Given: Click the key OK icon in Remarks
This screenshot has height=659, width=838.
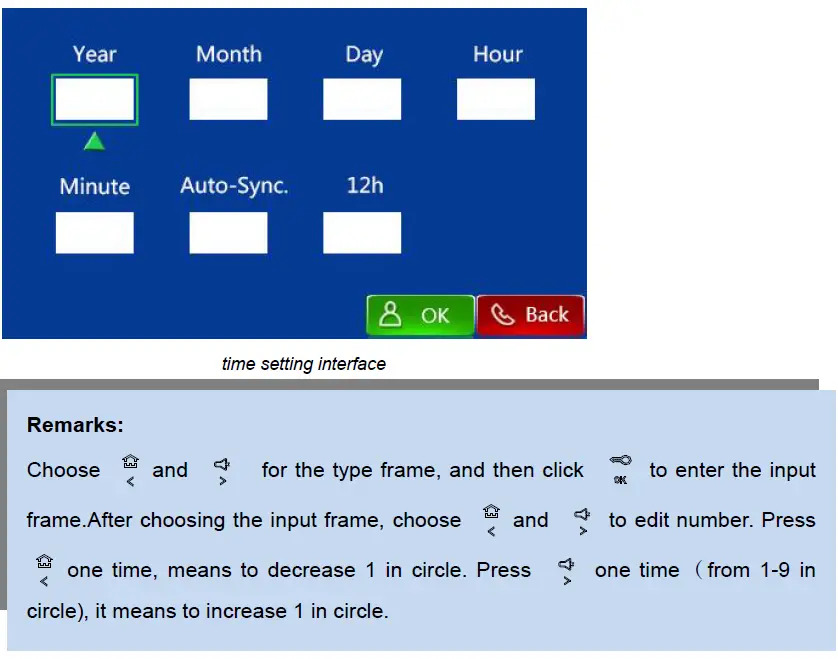Looking at the screenshot, I should [620, 468].
